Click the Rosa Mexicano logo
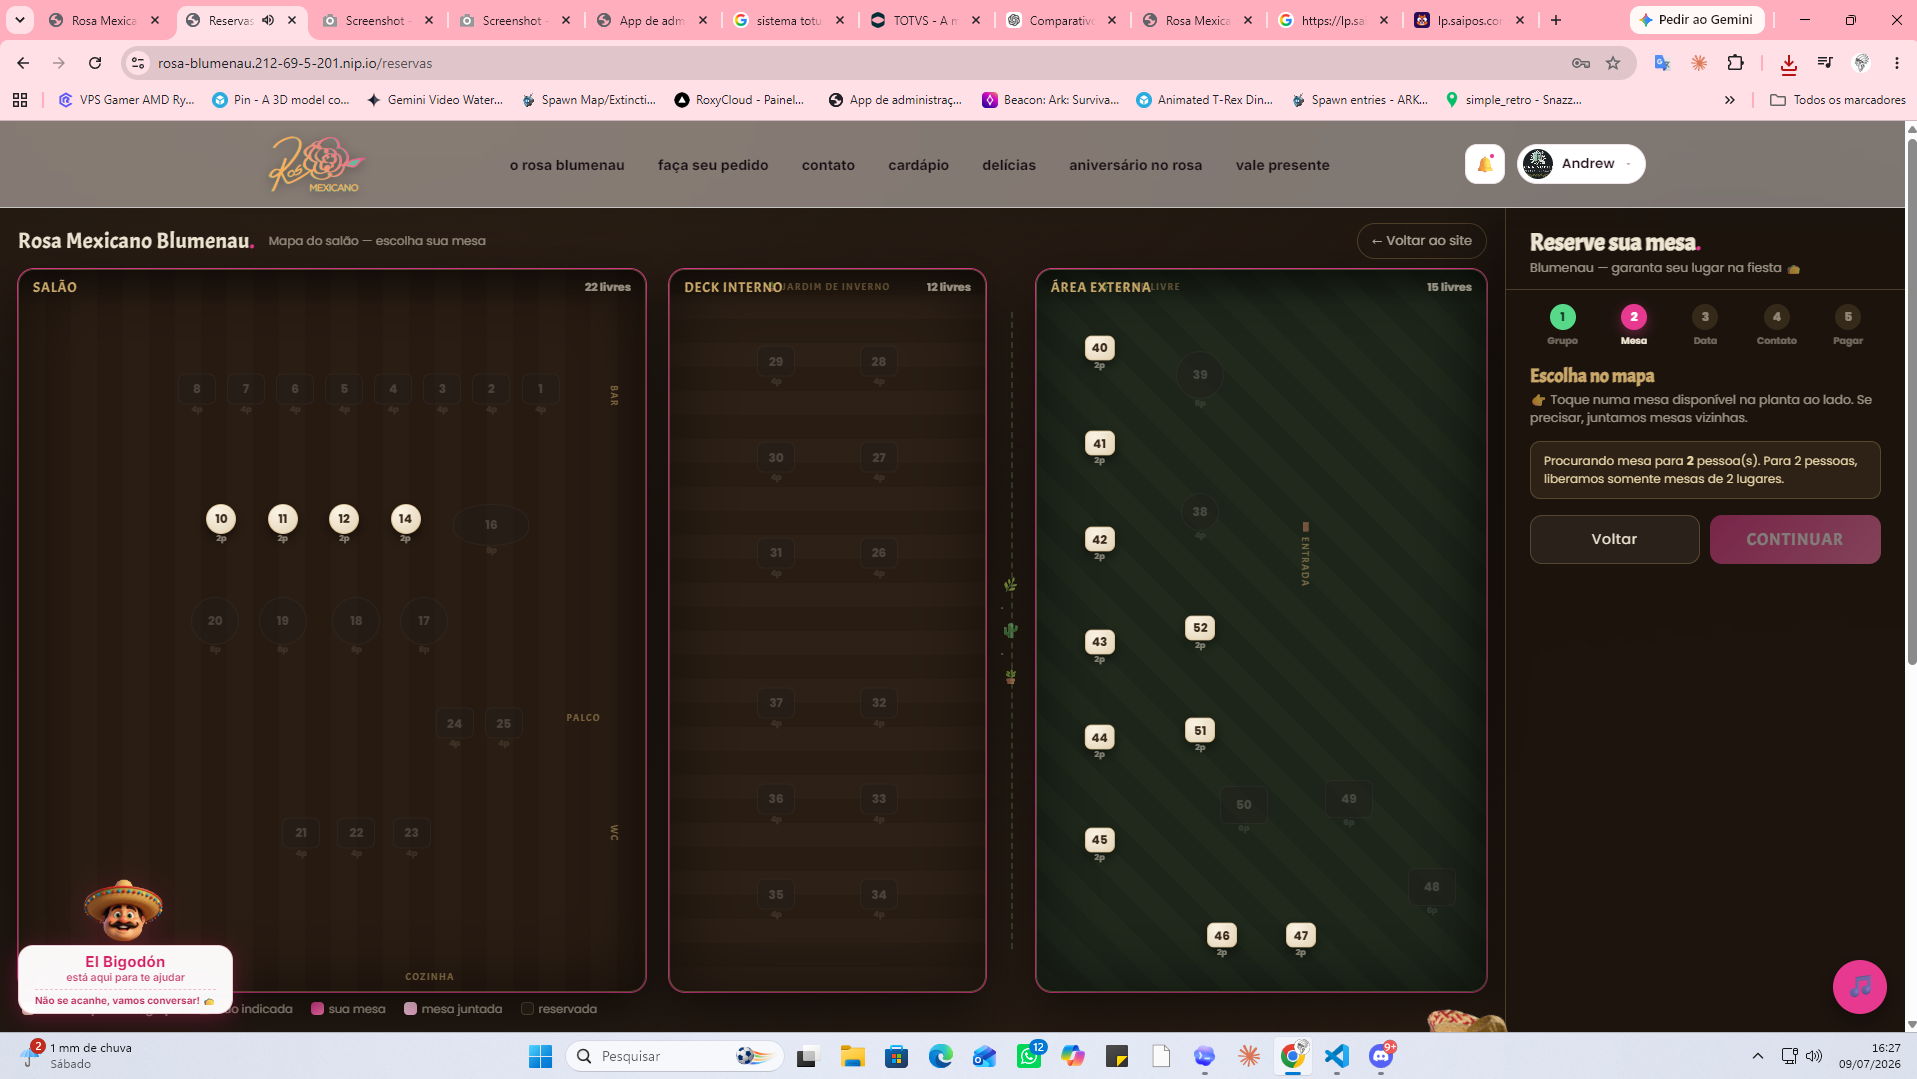This screenshot has width=1917, height=1079. point(317,164)
